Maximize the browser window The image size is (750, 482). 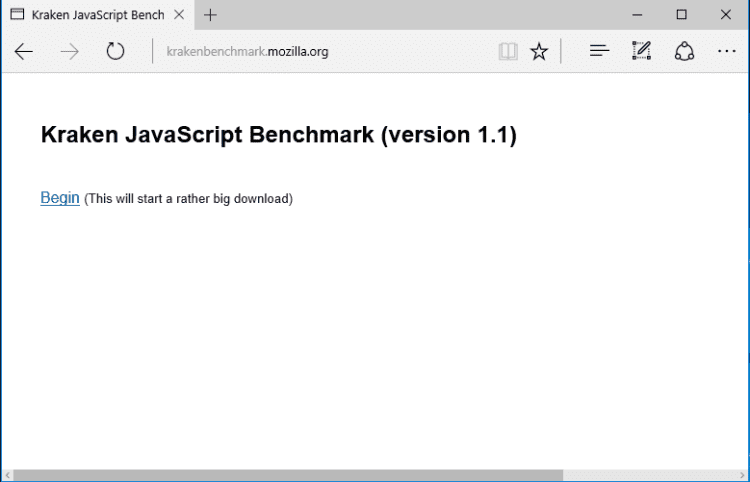pyautogui.click(x=681, y=15)
